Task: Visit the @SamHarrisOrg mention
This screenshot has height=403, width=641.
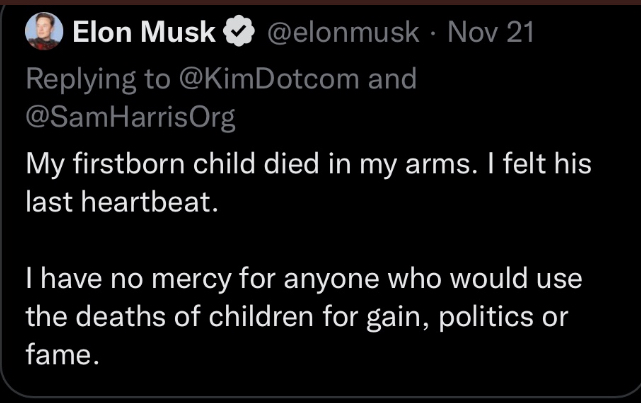Action: coord(130,118)
